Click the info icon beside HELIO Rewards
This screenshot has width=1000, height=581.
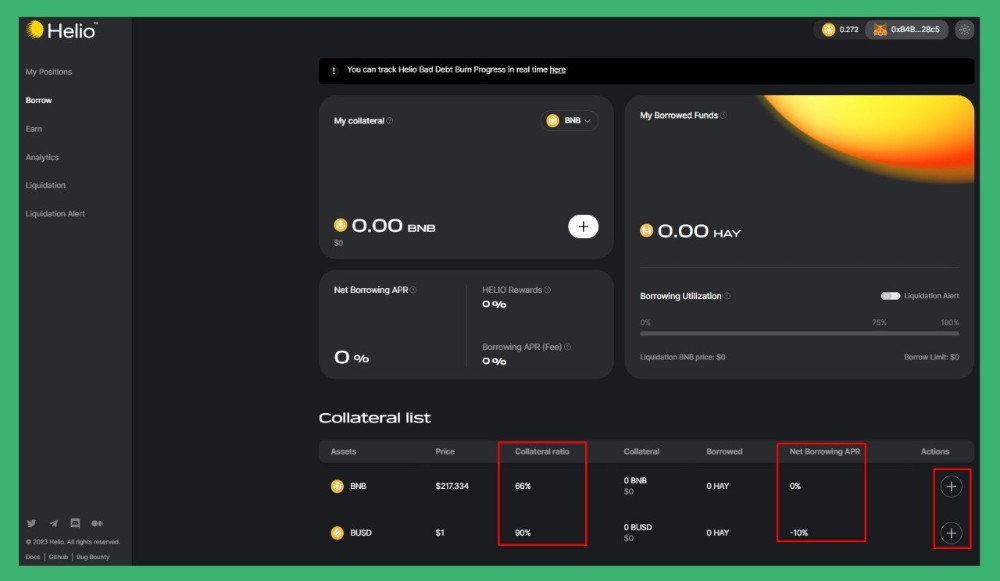point(547,290)
